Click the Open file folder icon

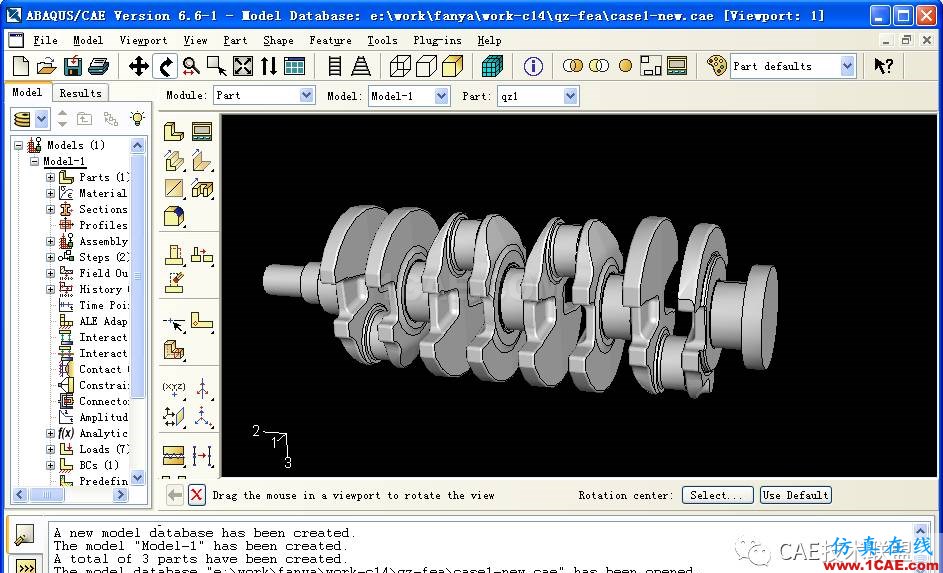[46, 66]
